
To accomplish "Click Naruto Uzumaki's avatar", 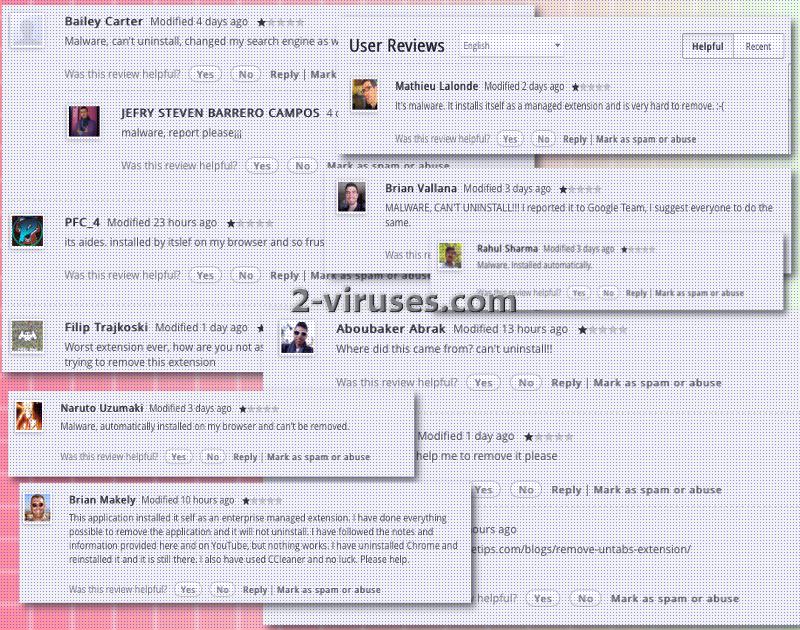I will [30, 416].
